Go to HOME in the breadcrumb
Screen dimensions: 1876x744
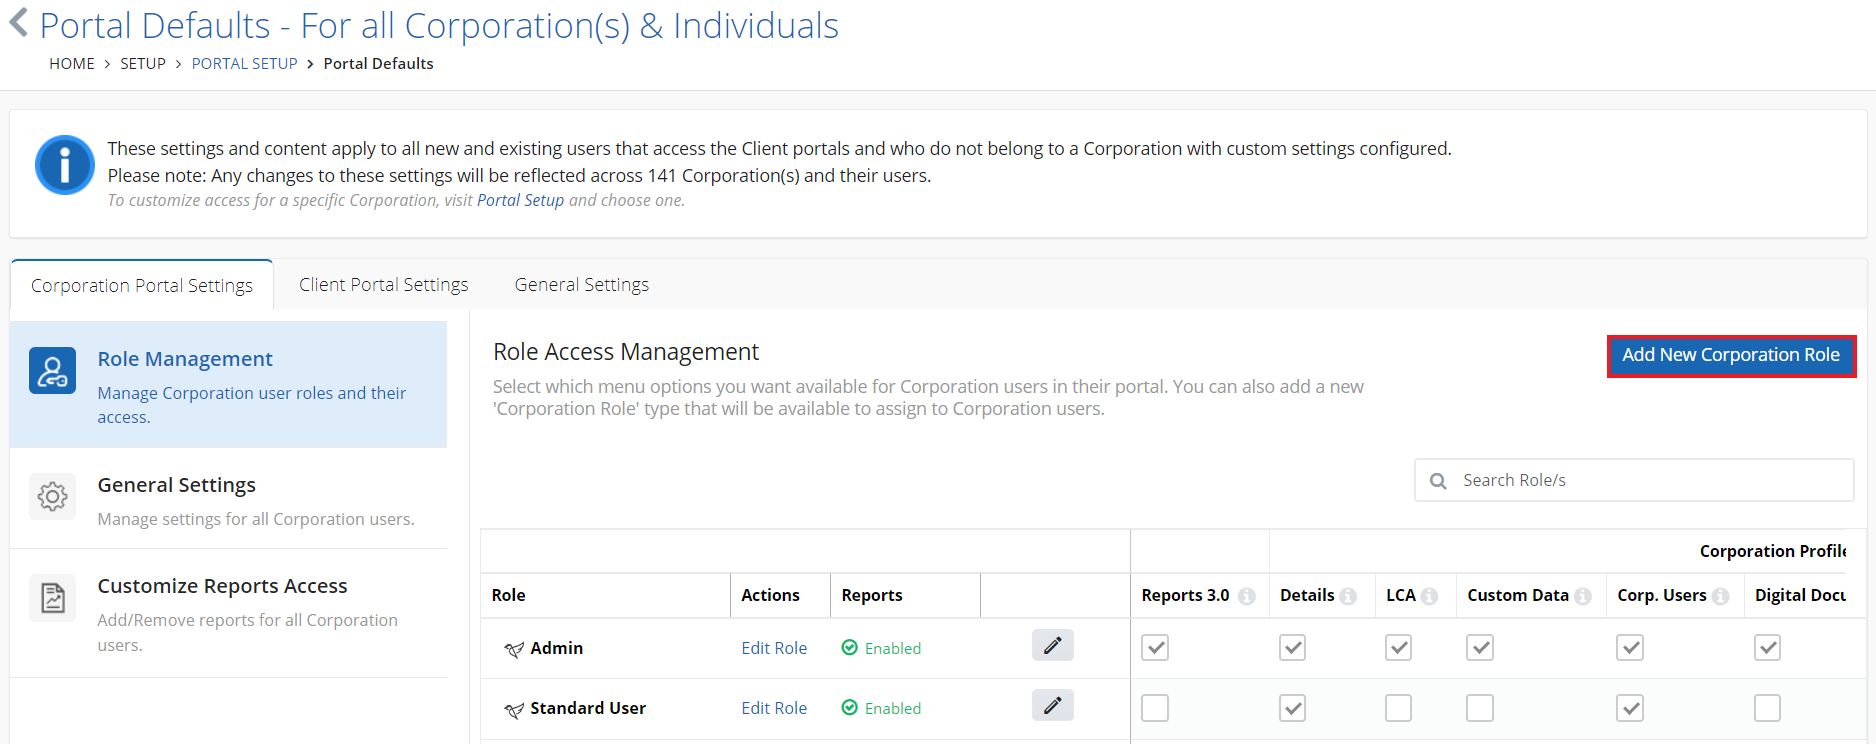[72, 64]
